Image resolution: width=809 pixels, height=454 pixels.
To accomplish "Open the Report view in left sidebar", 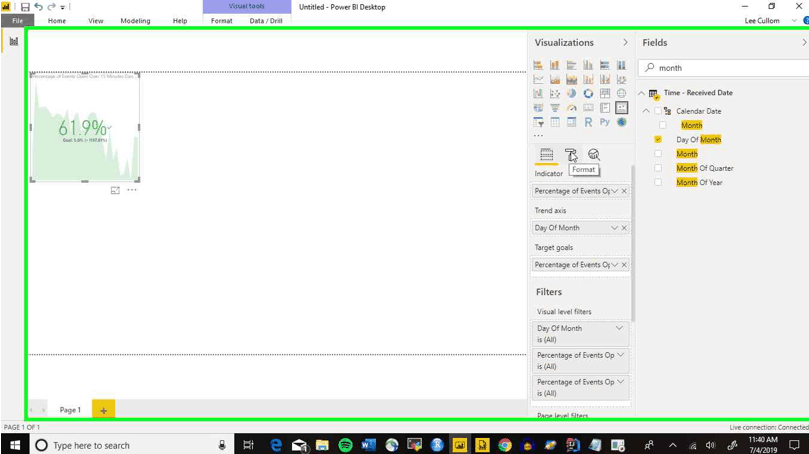I will click(13, 41).
